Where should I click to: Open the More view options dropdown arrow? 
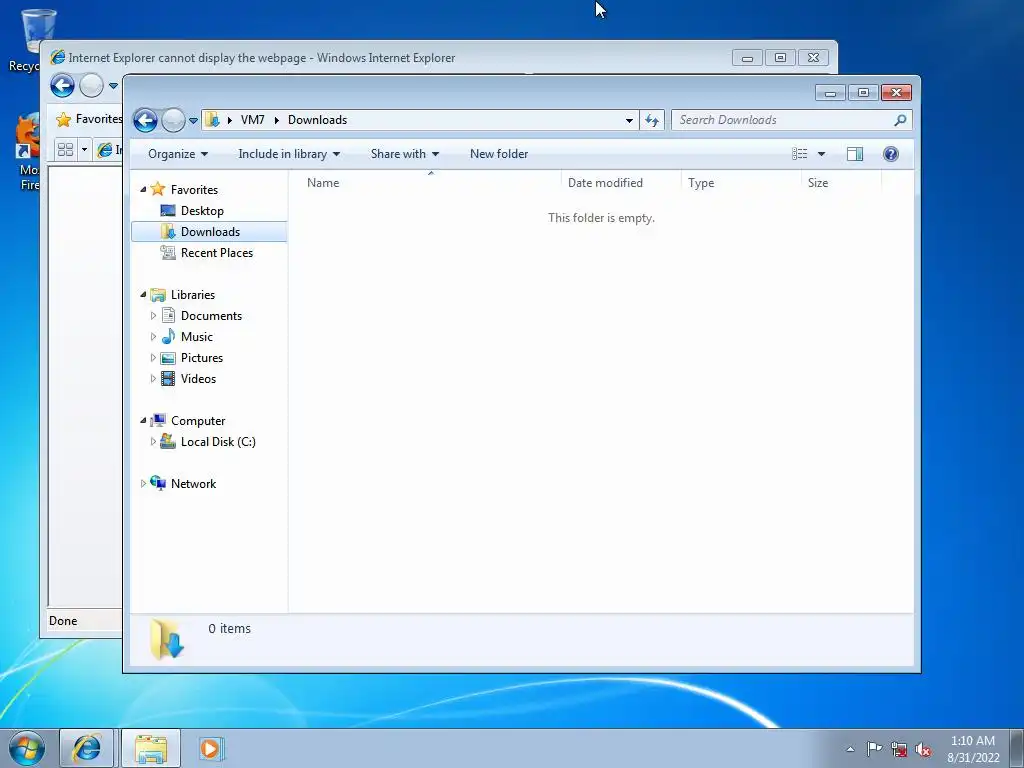[822, 154]
